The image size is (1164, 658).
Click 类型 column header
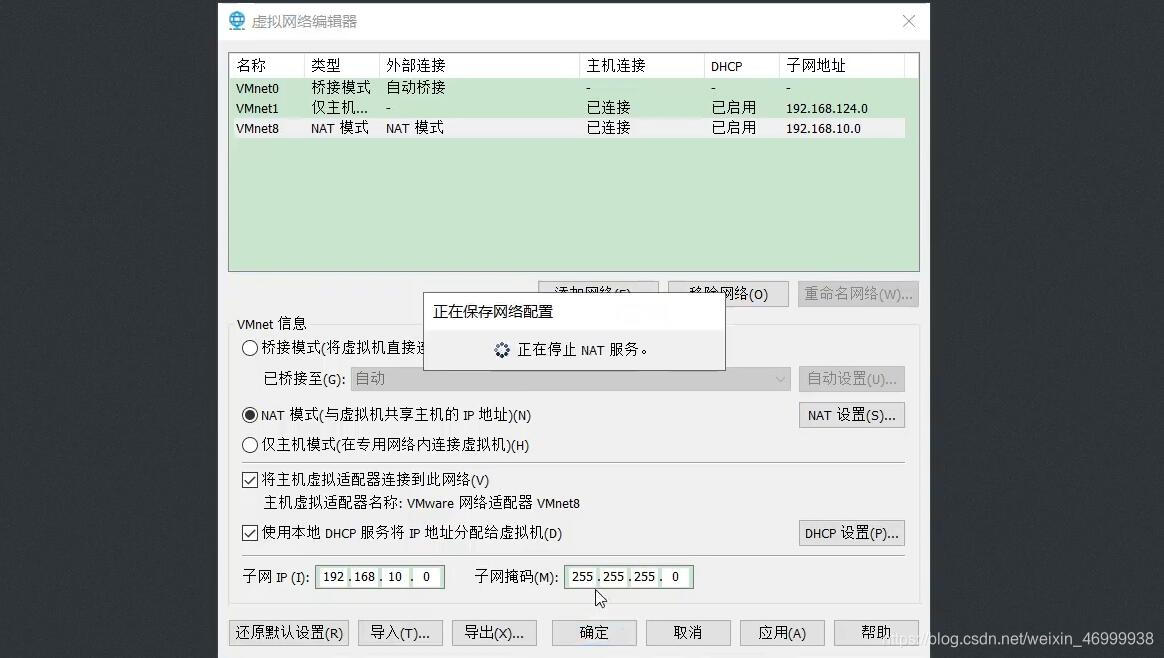(341, 65)
